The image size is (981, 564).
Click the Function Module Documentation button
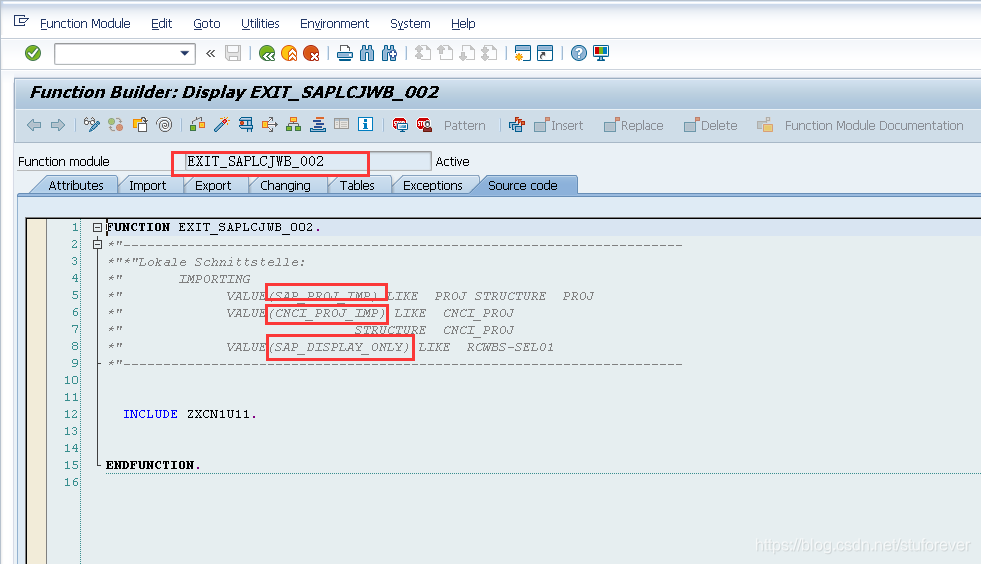[x=860, y=126]
